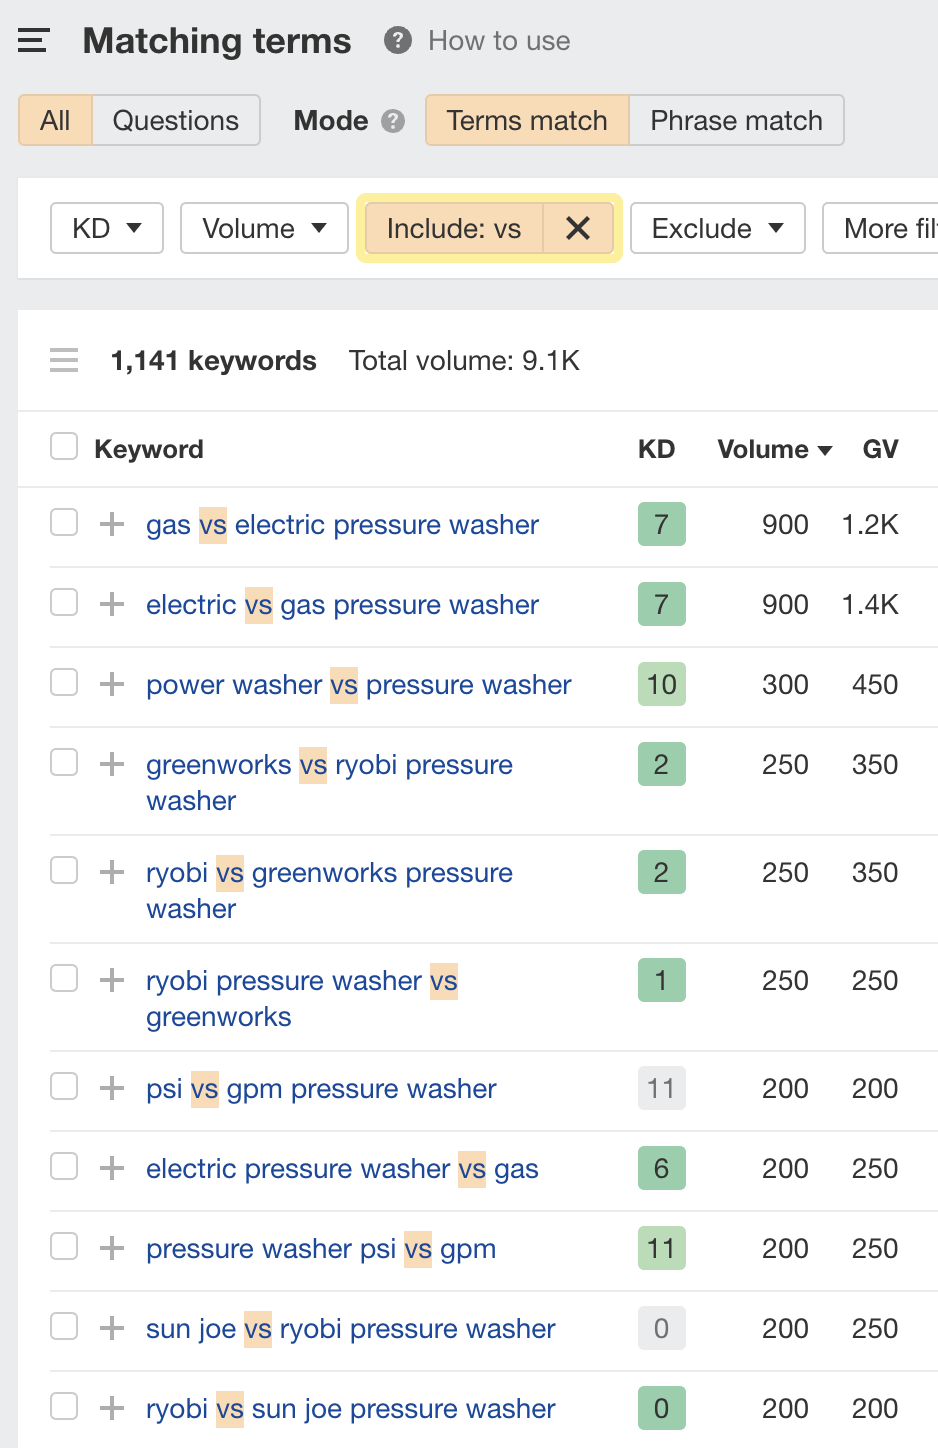Select Phrase match mode
Screen dimensions: 938x1448
coord(736,120)
